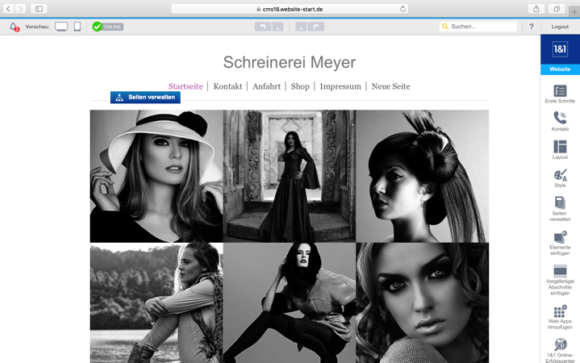The image size is (580, 363).
Task: Click the notification bell icon
Action: pos(14,27)
